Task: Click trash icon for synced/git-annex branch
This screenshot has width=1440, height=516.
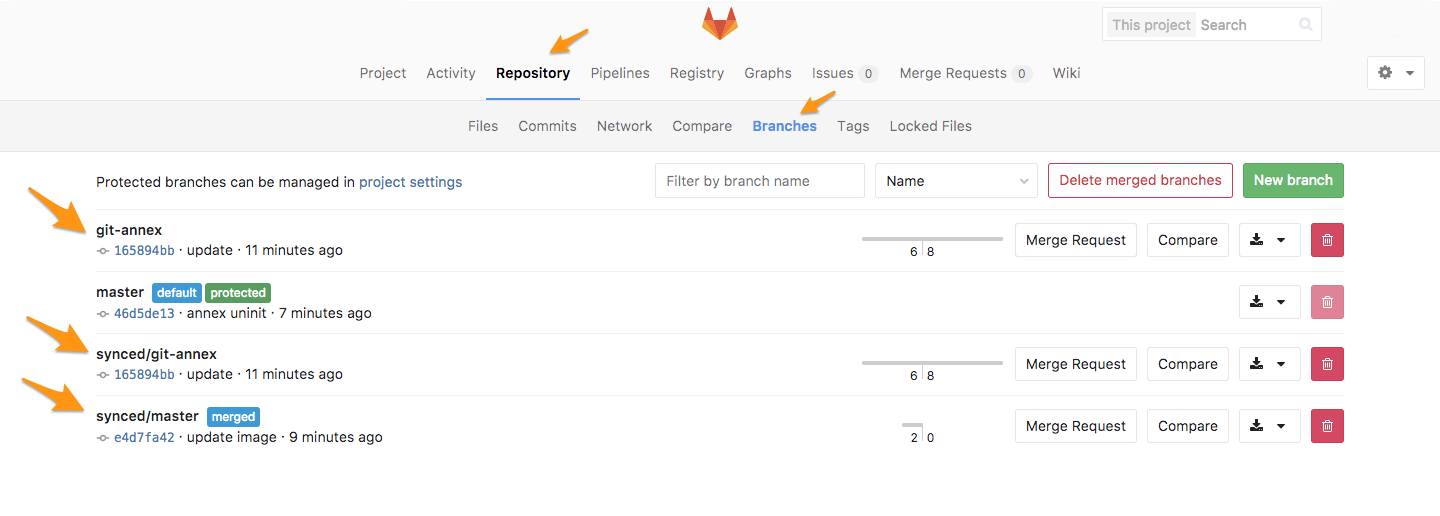Action: (x=1327, y=364)
